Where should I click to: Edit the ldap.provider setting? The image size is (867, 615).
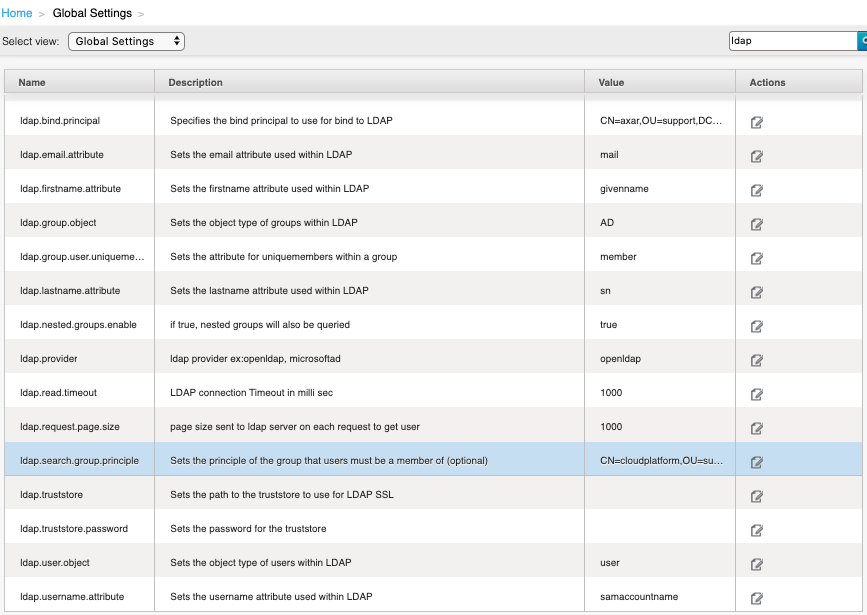756,361
